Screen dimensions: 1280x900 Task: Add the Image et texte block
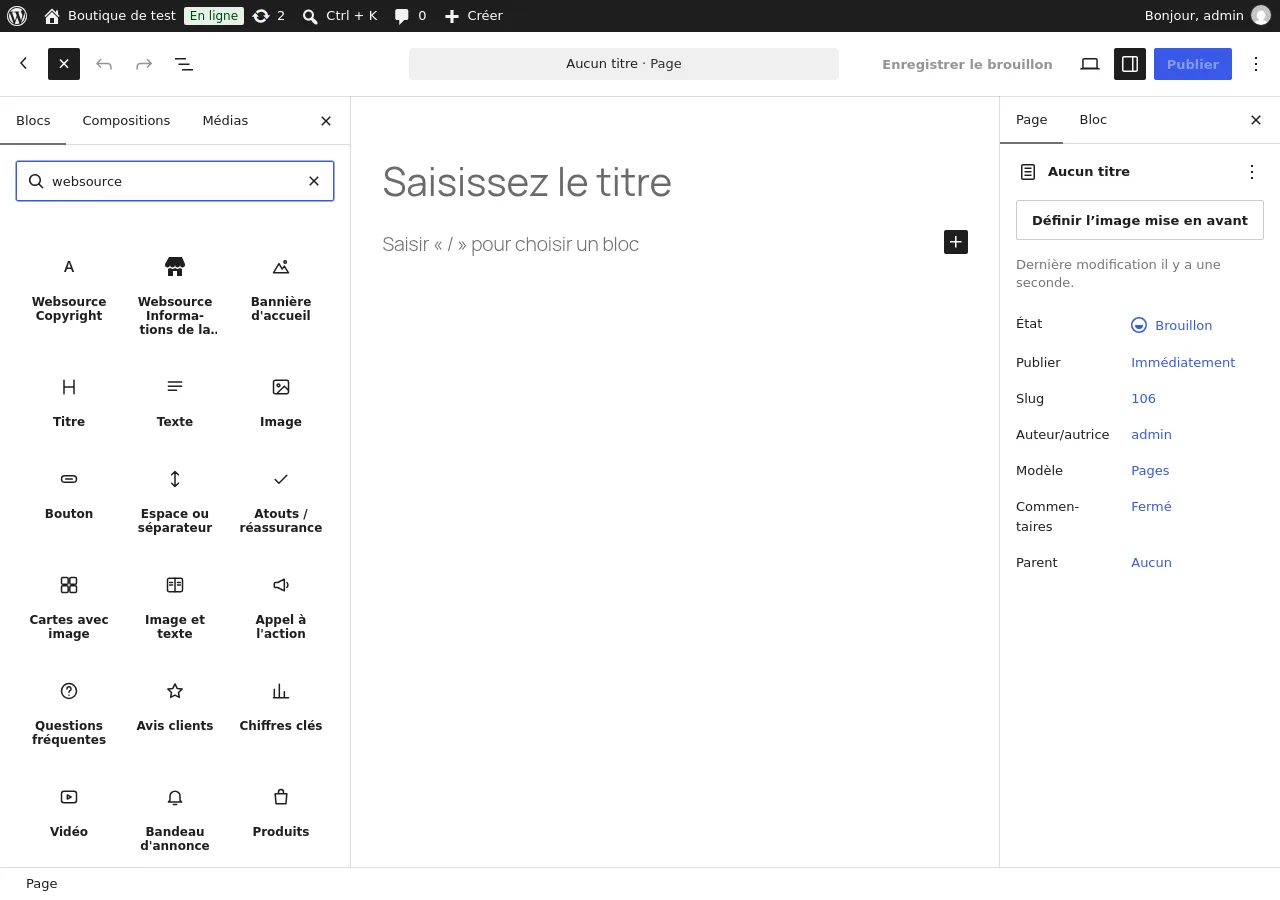tap(175, 607)
